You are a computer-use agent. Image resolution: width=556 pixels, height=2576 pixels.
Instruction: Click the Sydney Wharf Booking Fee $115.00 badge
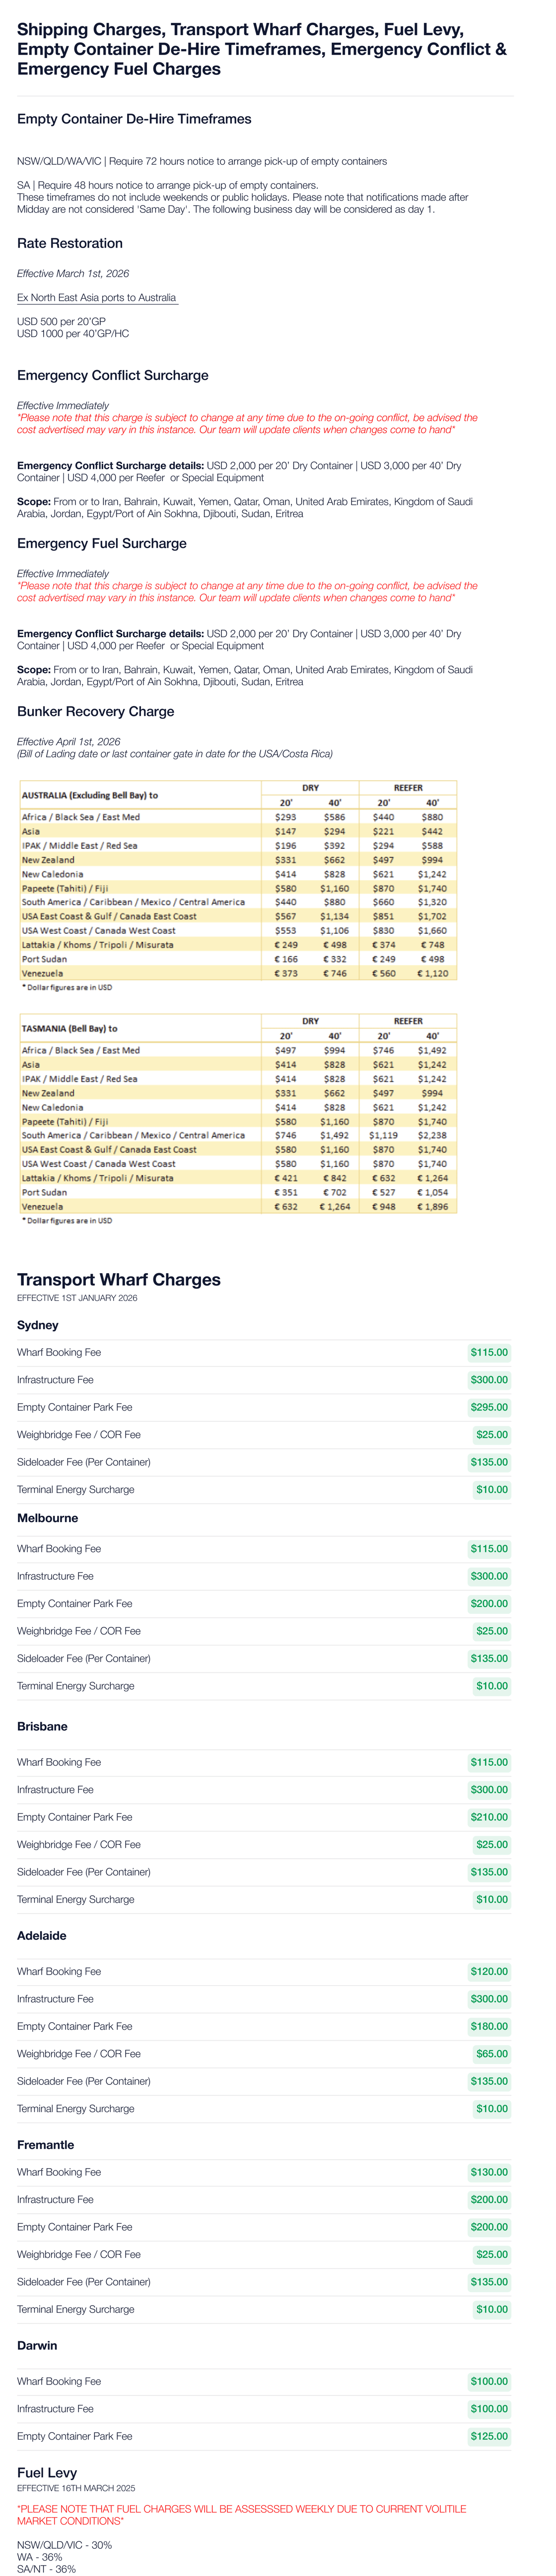pos(488,1353)
